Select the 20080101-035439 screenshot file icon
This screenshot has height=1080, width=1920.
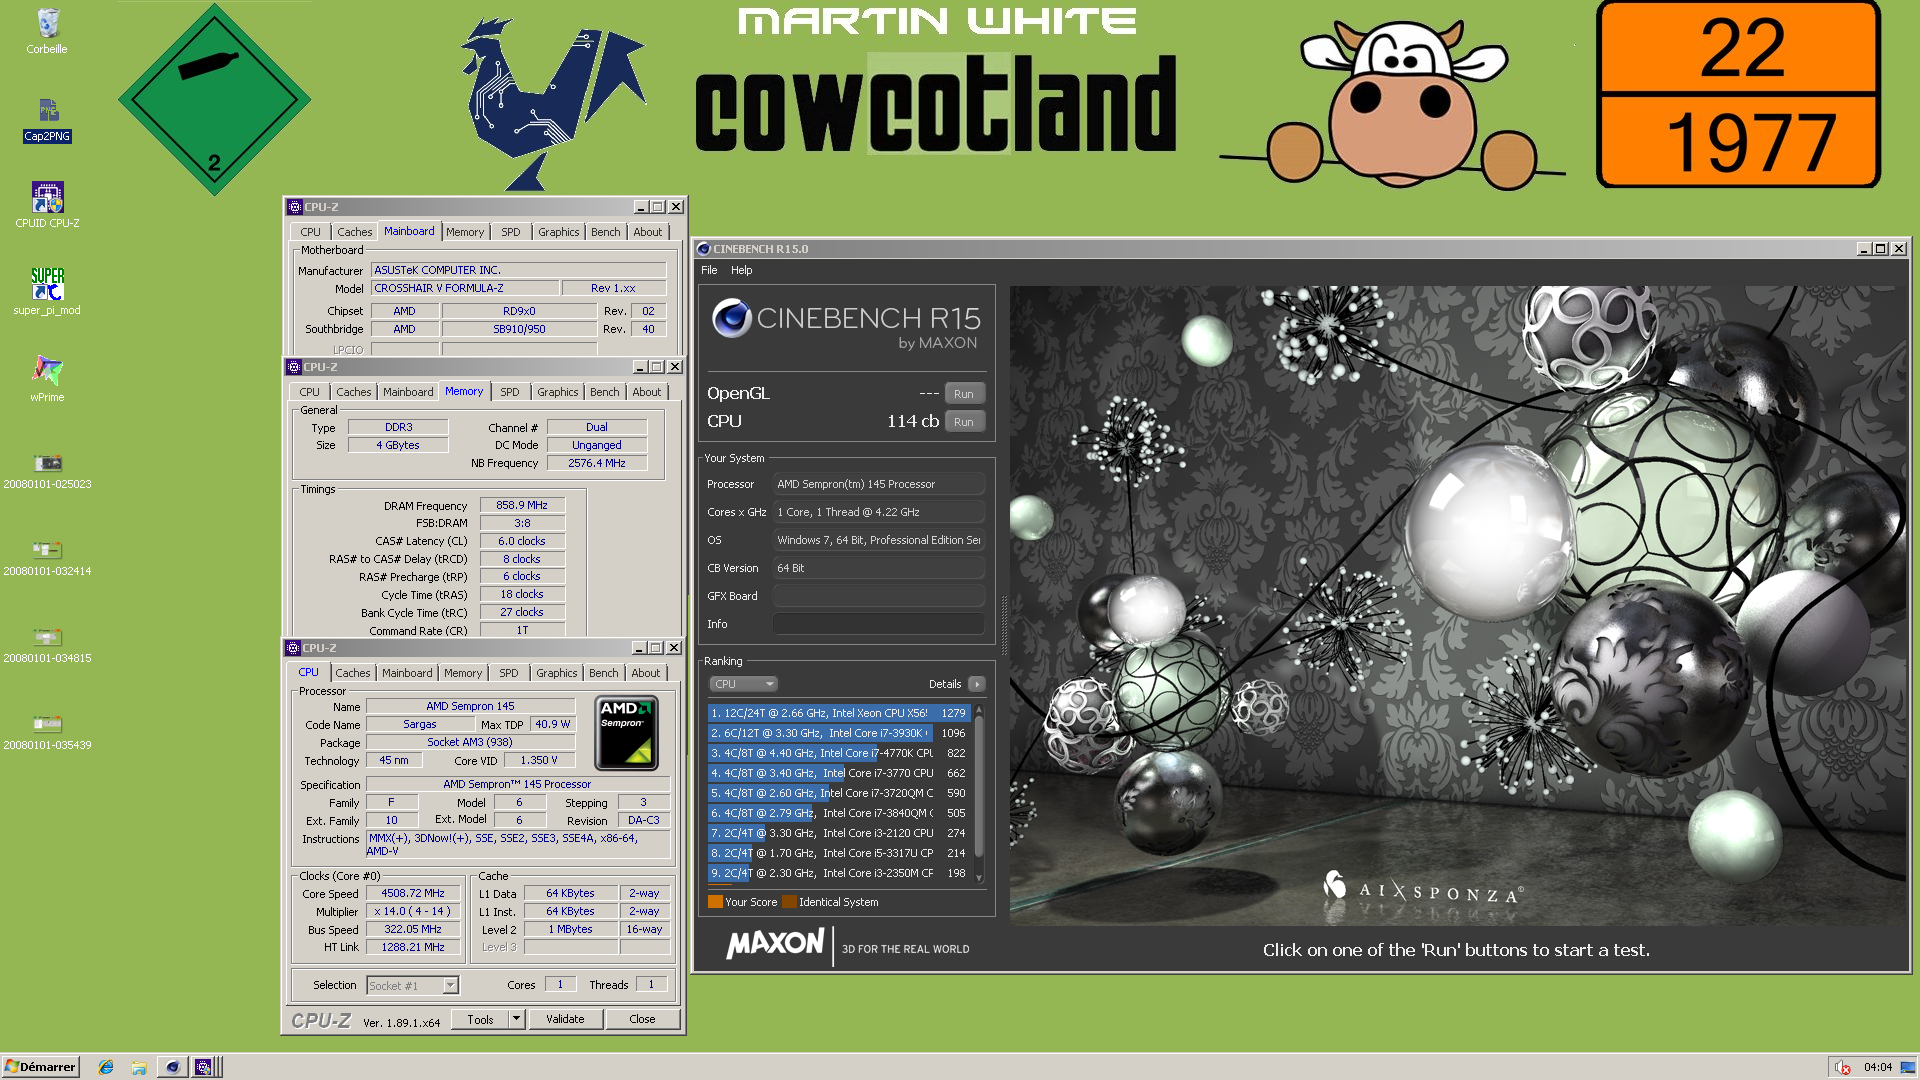tap(47, 732)
